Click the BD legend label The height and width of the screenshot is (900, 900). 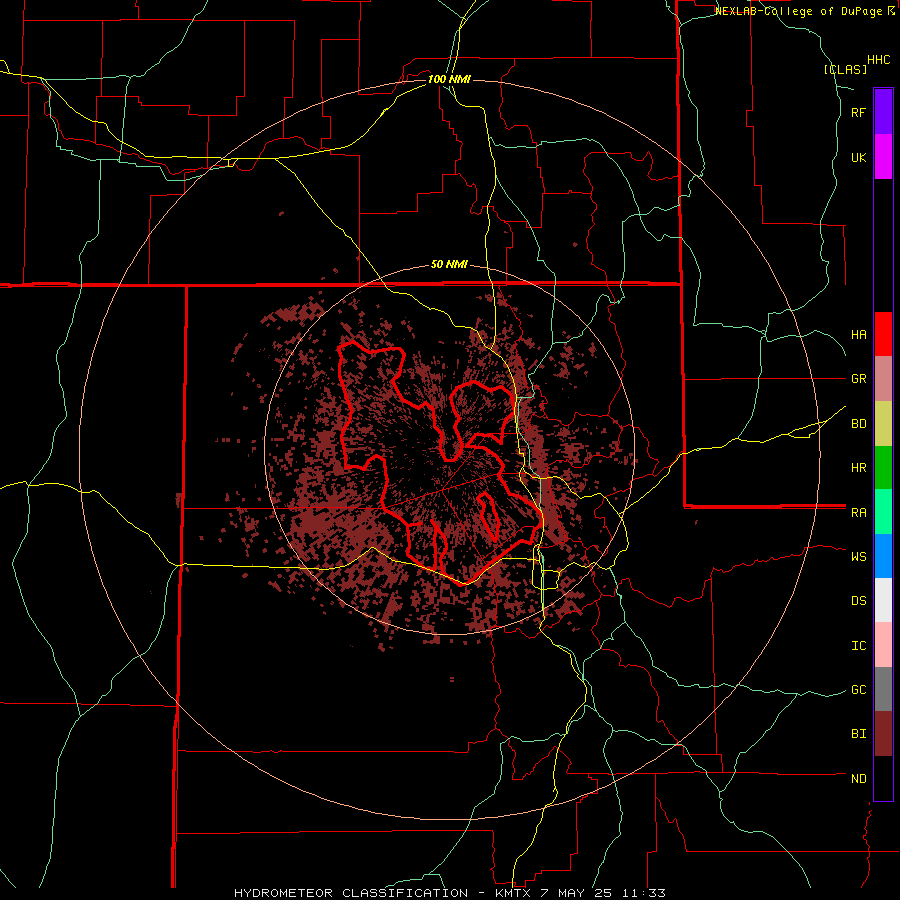[x=858, y=424]
